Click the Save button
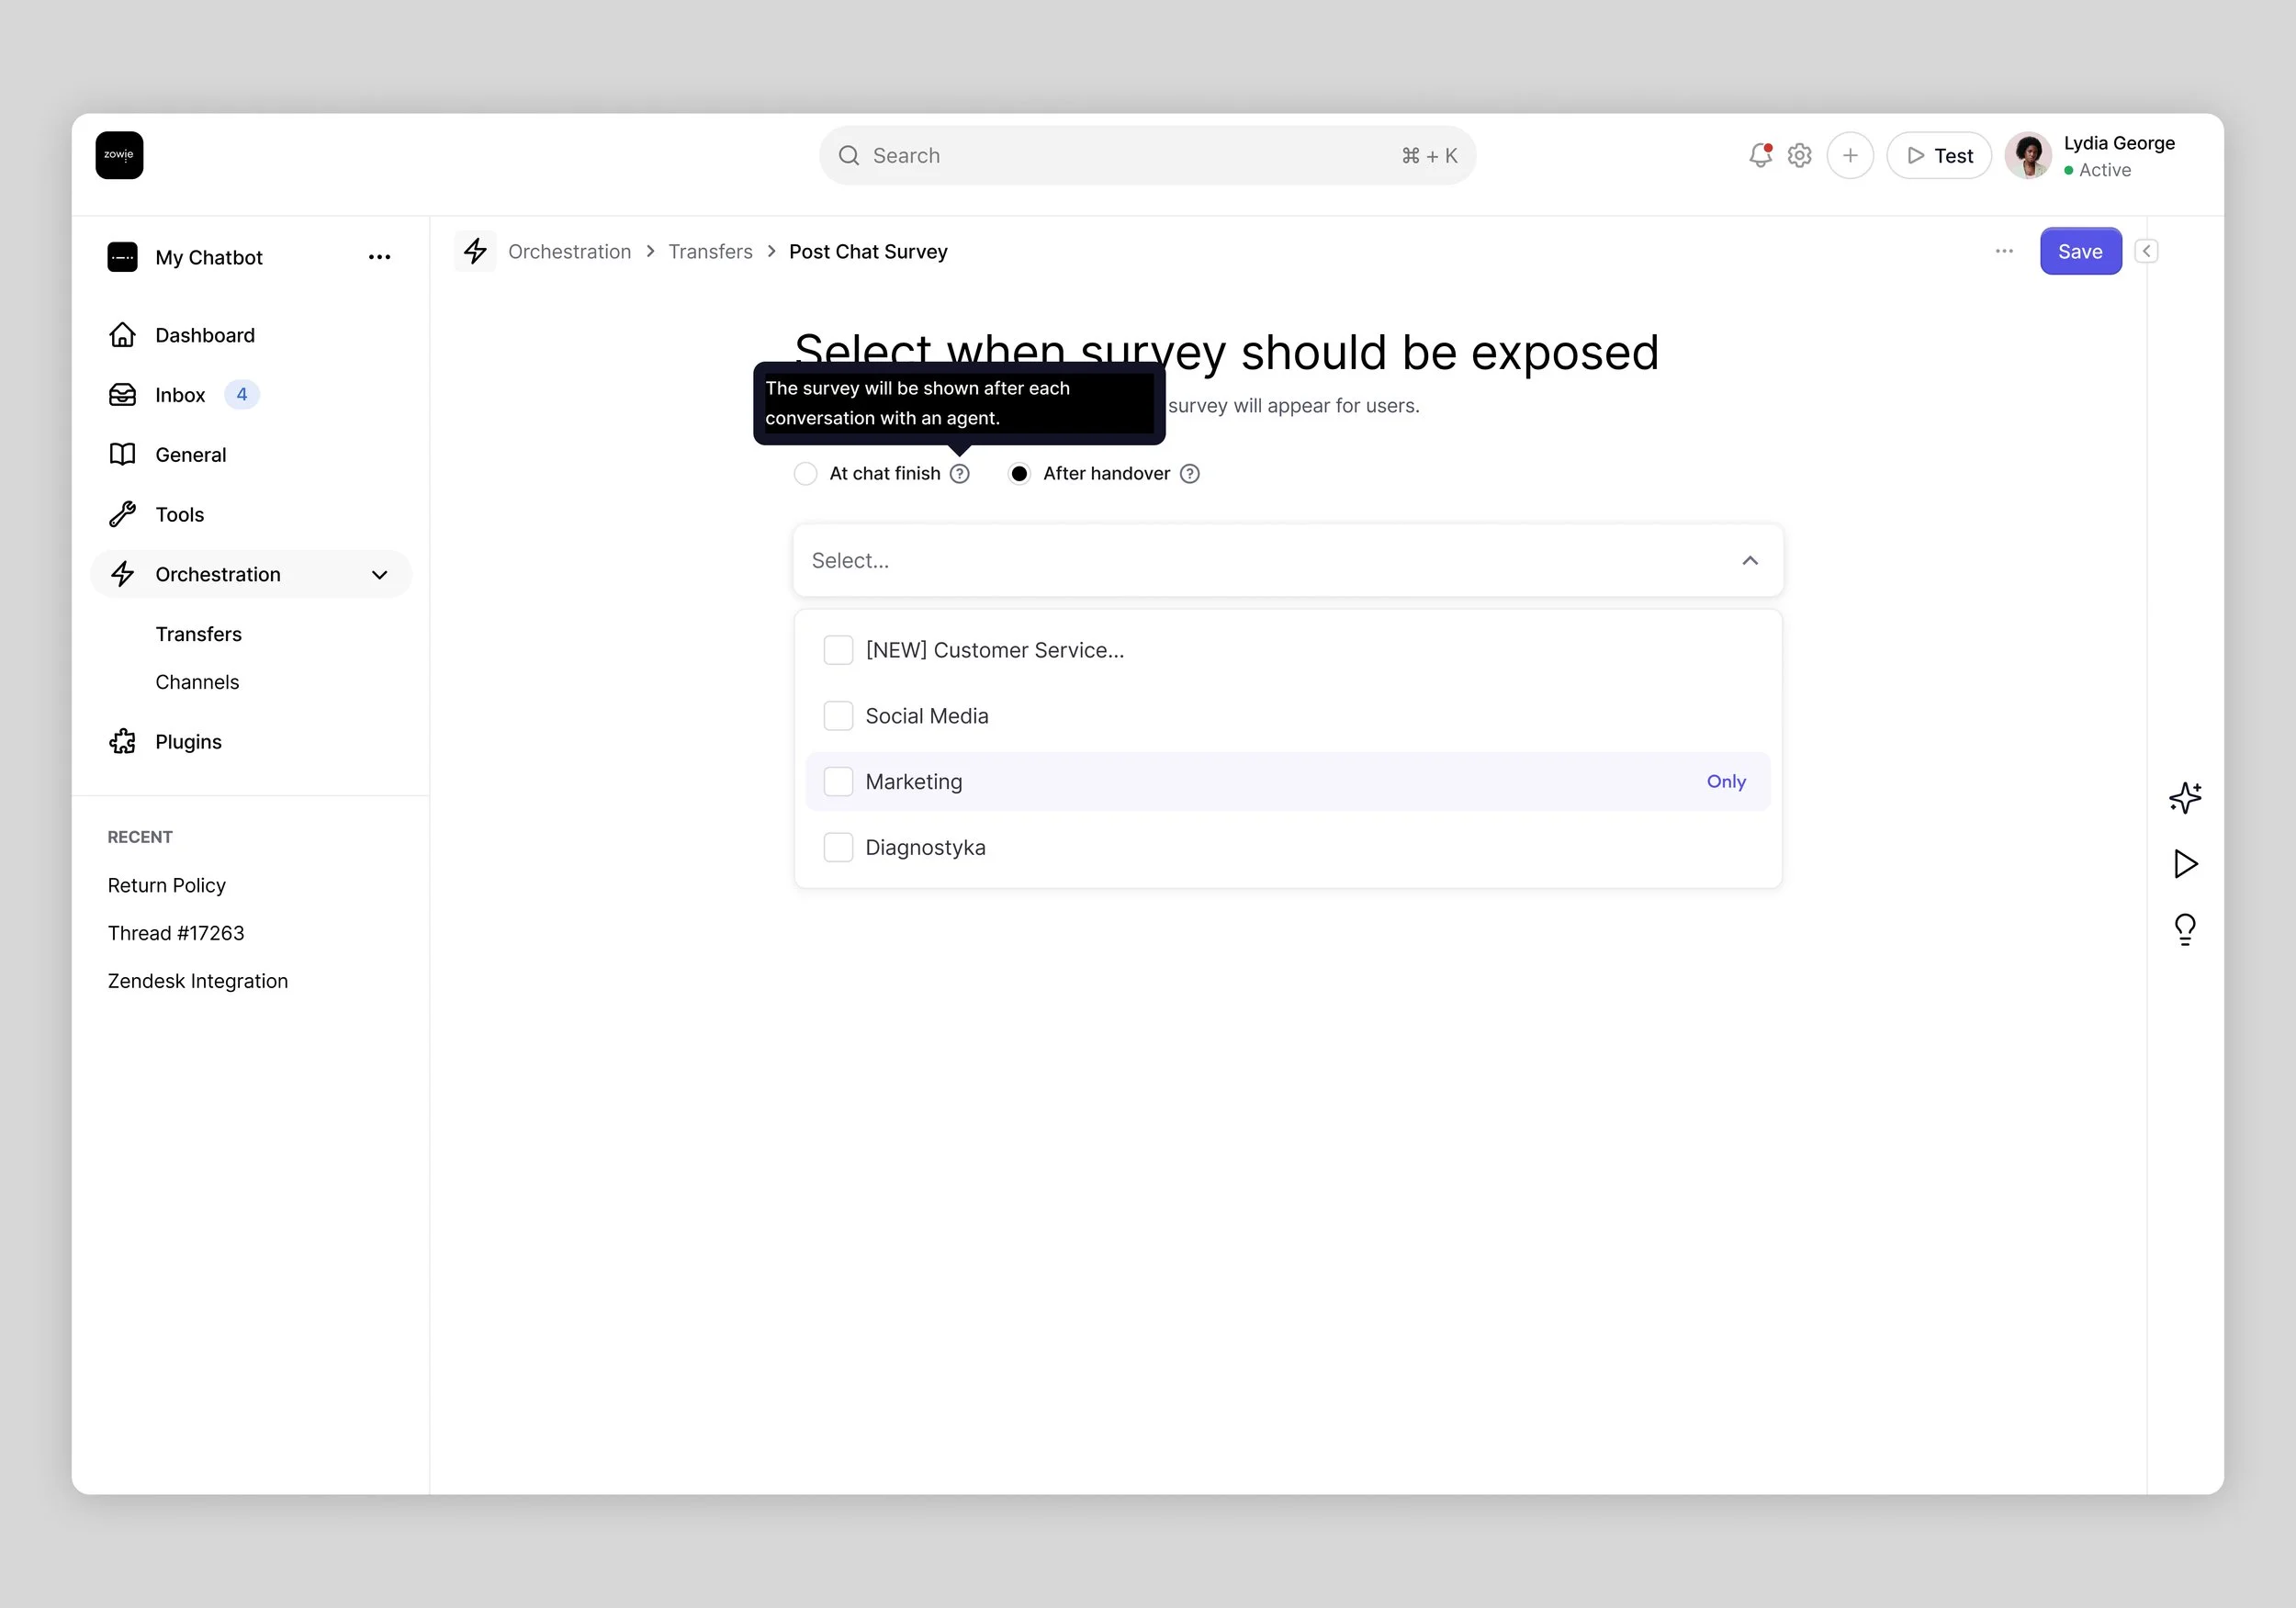This screenshot has height=1608, width=2296. (2079, 252)
